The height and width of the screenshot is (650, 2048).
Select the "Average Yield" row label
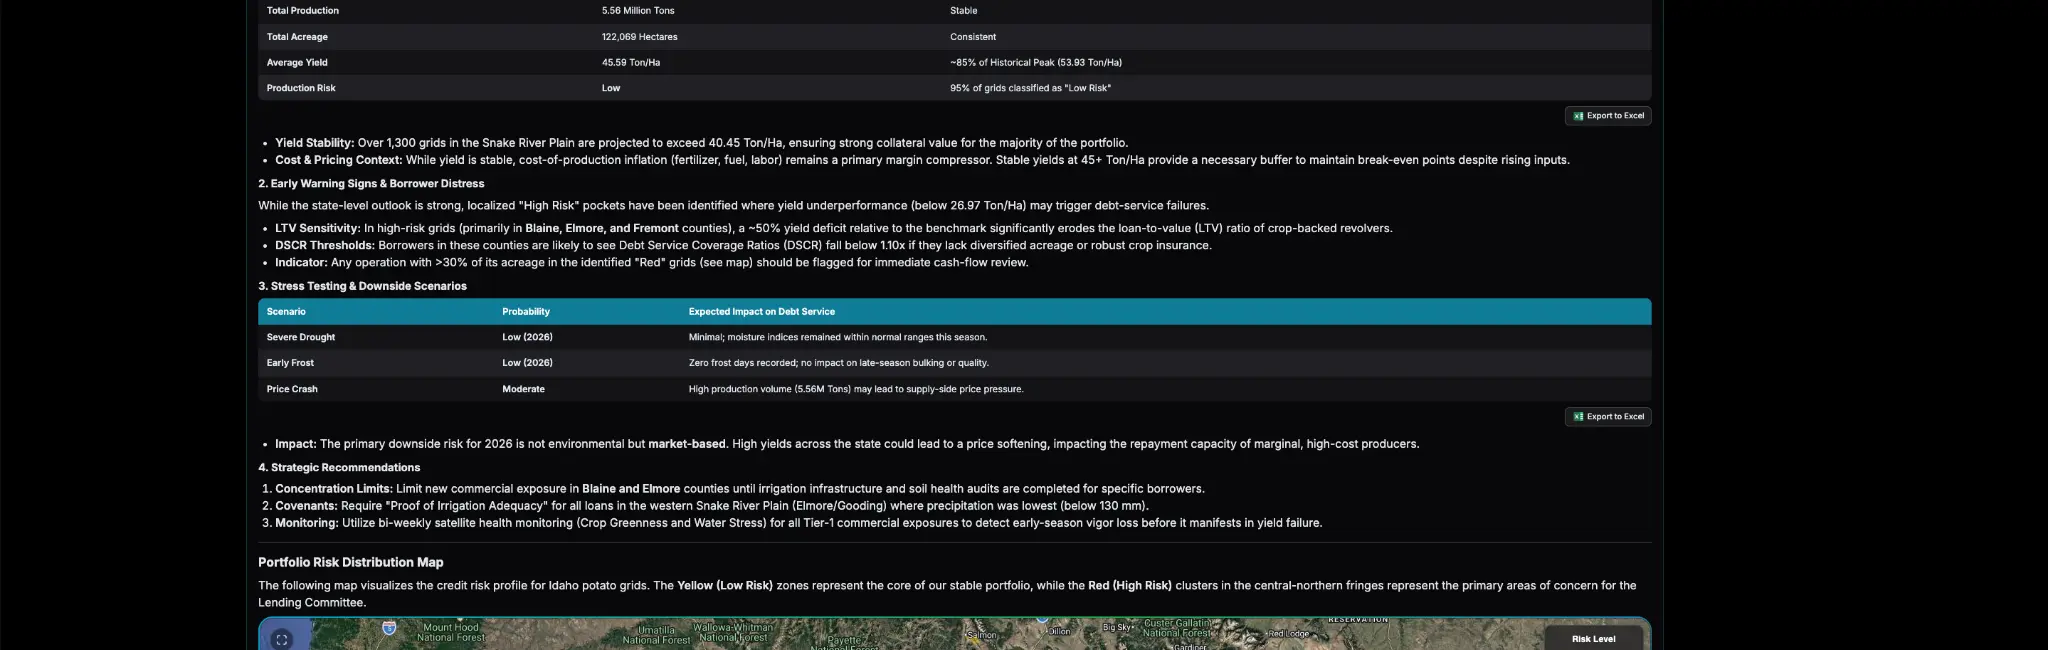tap(297, 62)
